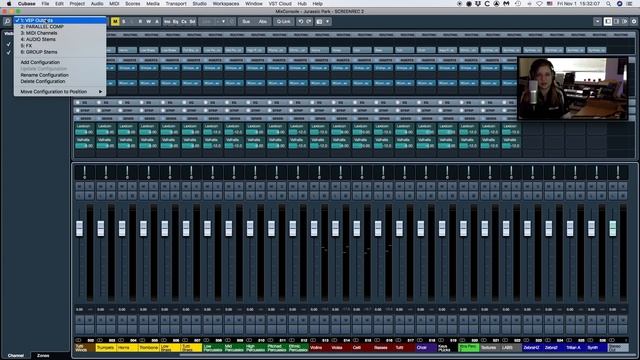Bypass all sends with Sd button
Viewport: 640px width, 360px height.
coord(192,21)
